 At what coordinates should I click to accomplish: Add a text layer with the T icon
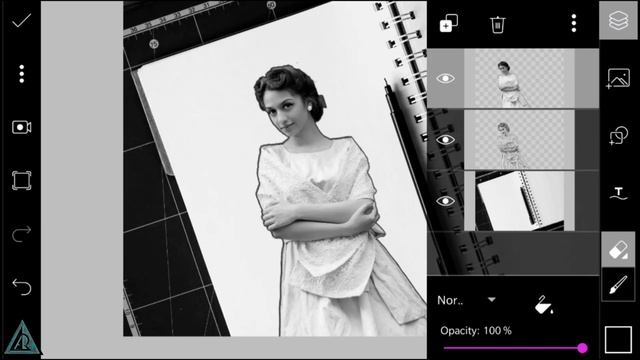[x=618, y=193]
